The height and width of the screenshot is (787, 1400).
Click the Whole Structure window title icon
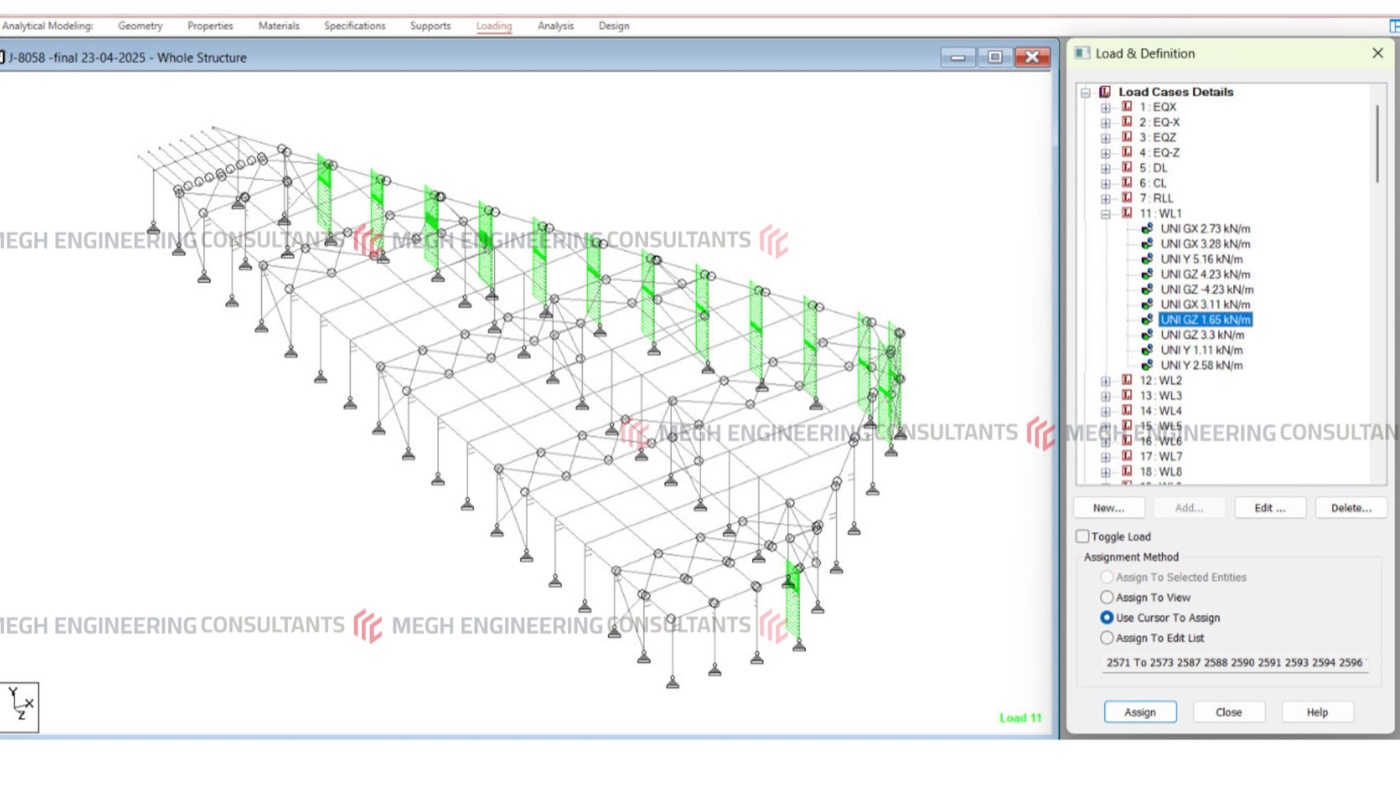3,57
